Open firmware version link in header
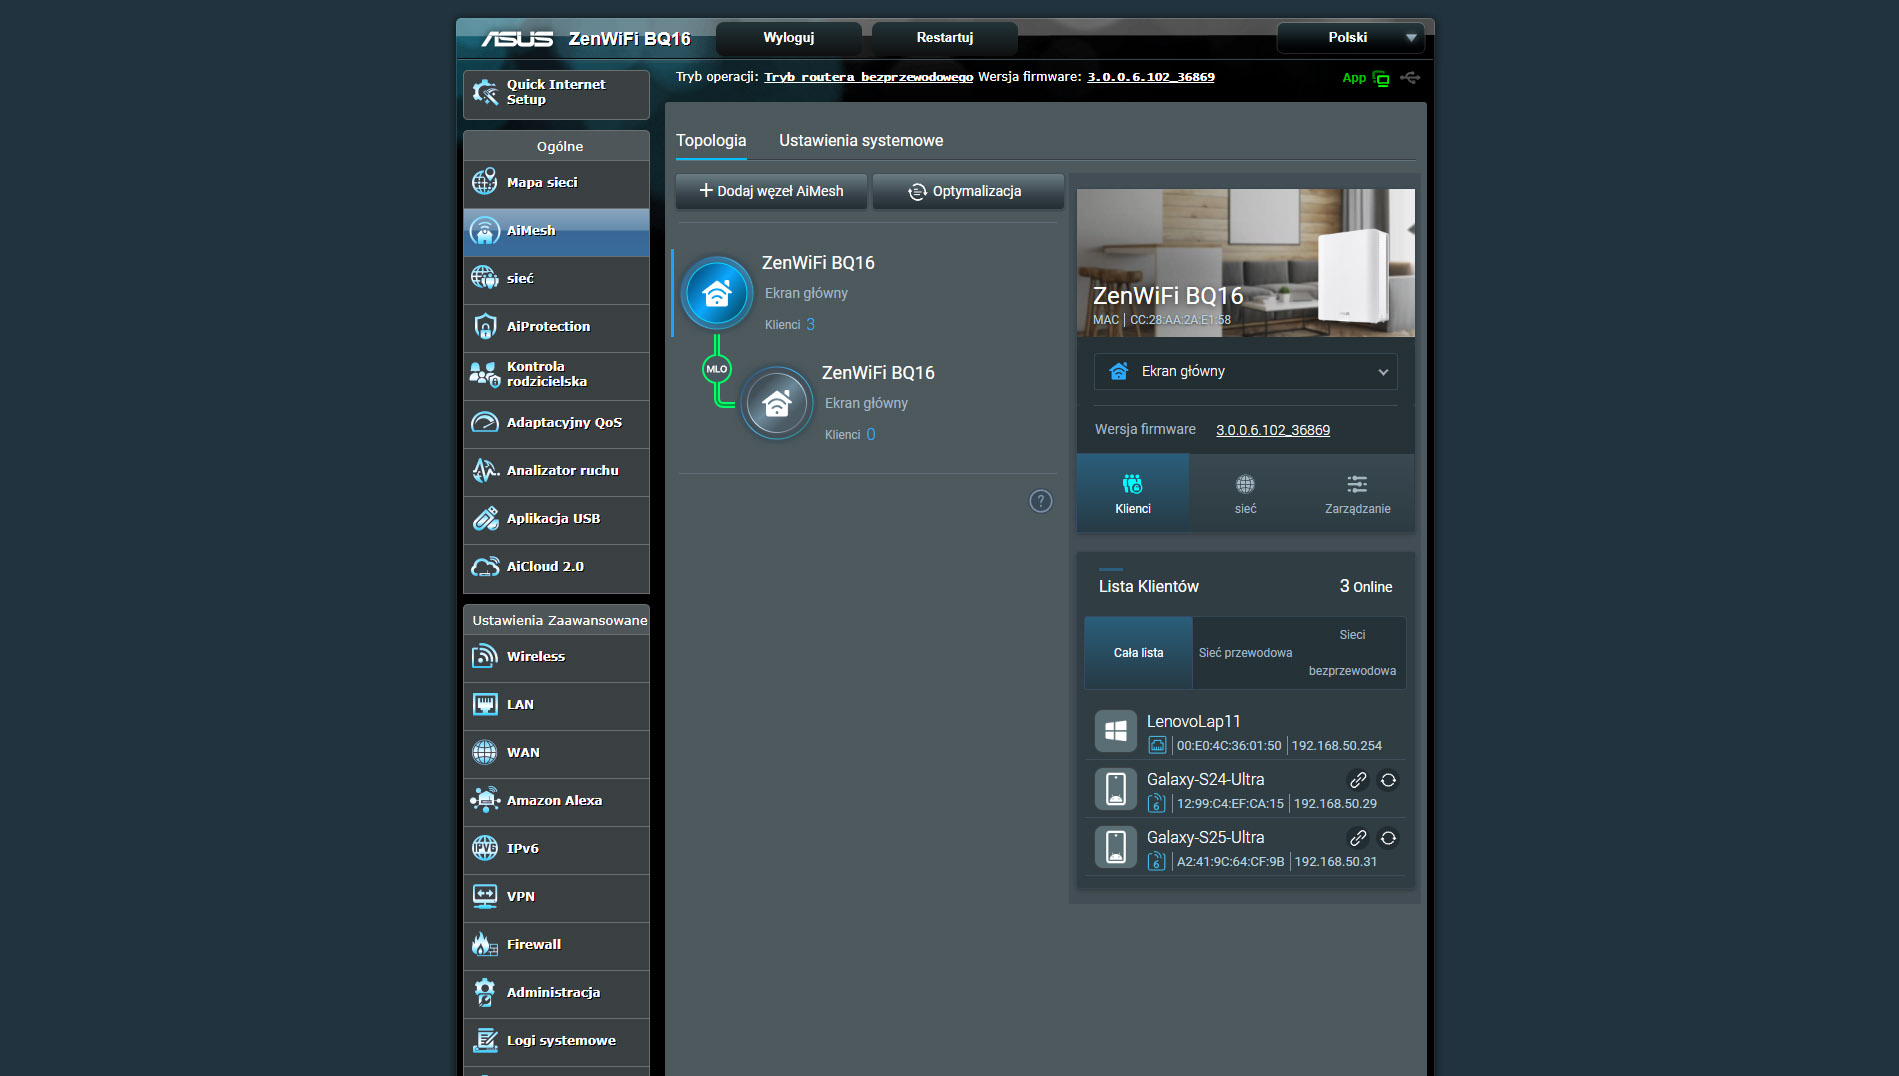 point(1151,77)
